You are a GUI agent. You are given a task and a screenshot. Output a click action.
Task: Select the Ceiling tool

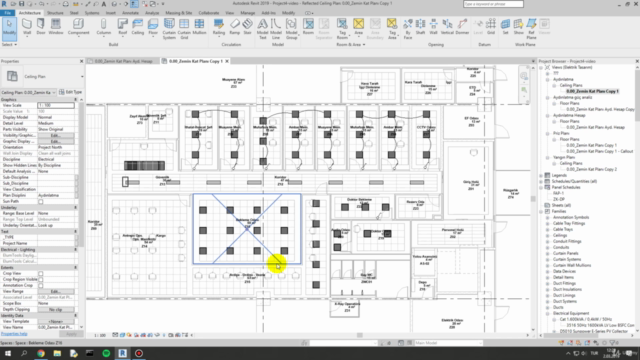pos(138,27)
